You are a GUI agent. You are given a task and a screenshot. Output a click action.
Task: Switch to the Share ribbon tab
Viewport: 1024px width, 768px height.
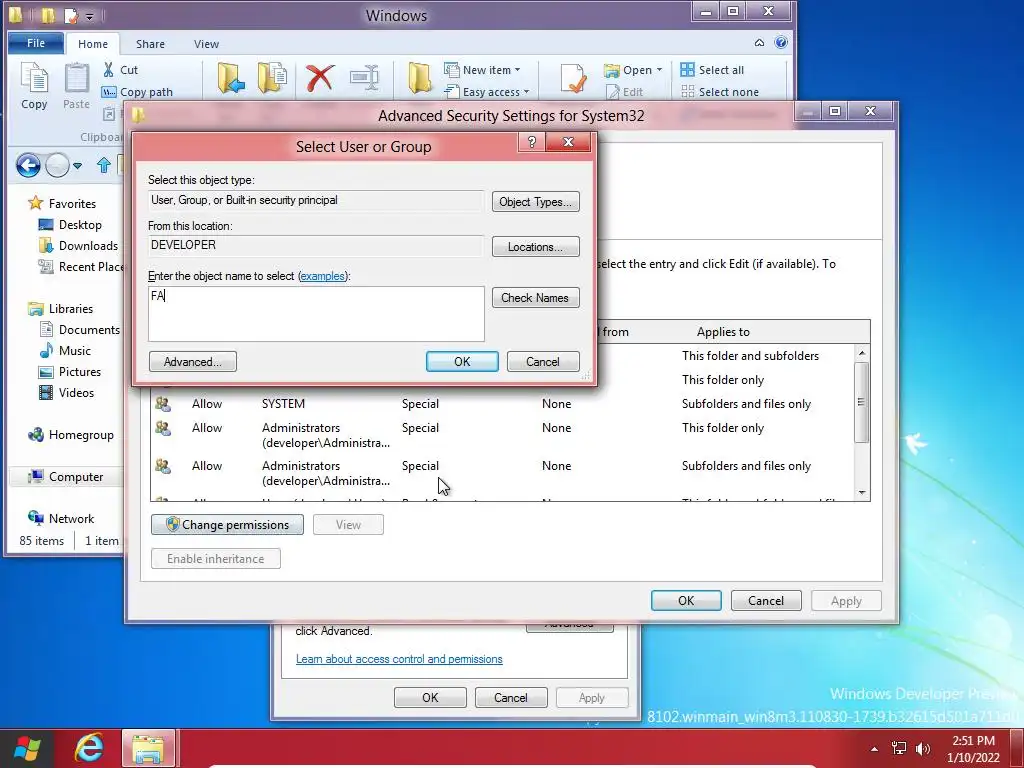(150, 44)
